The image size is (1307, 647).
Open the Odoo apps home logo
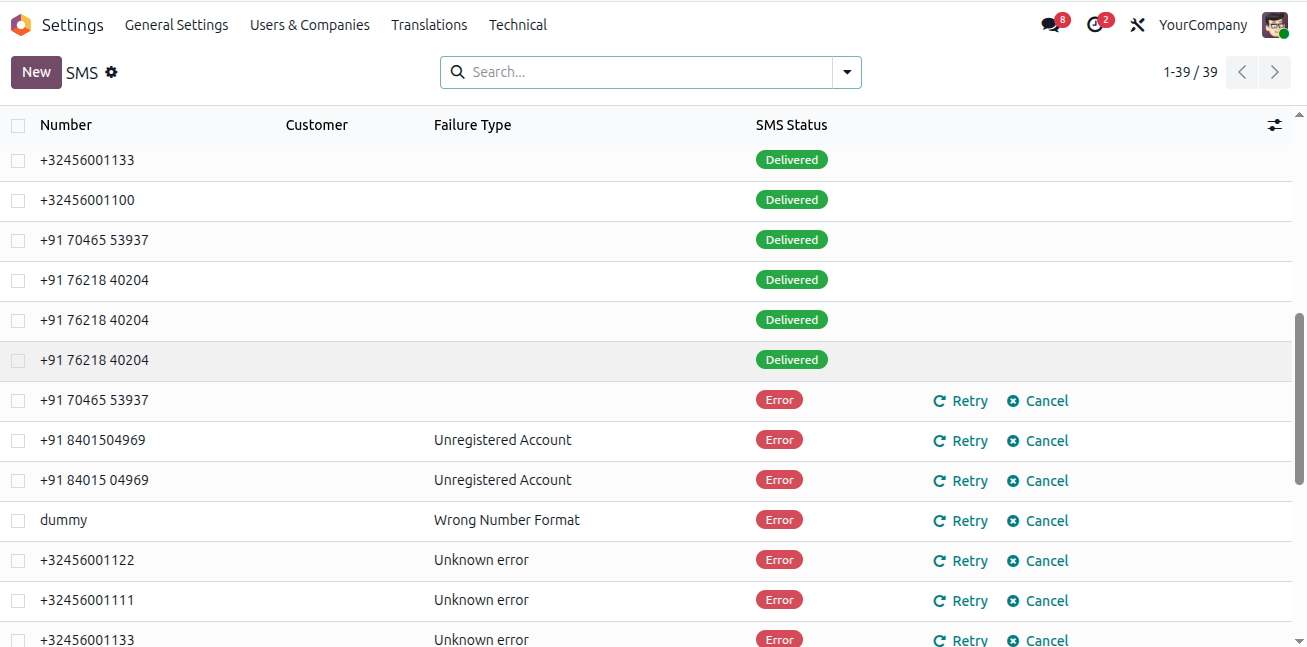click(x=21, y=25)
